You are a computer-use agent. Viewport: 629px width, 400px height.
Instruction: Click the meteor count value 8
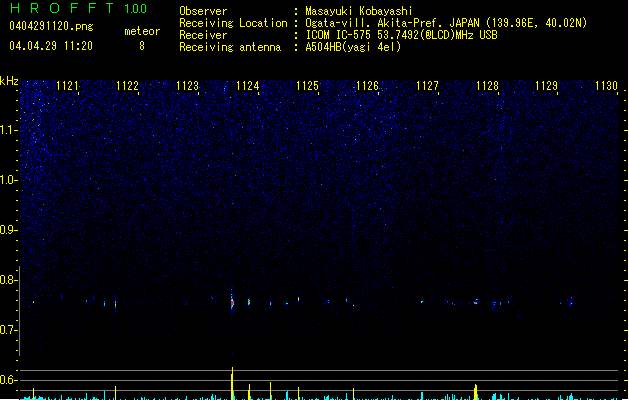(x=142, y=46)
